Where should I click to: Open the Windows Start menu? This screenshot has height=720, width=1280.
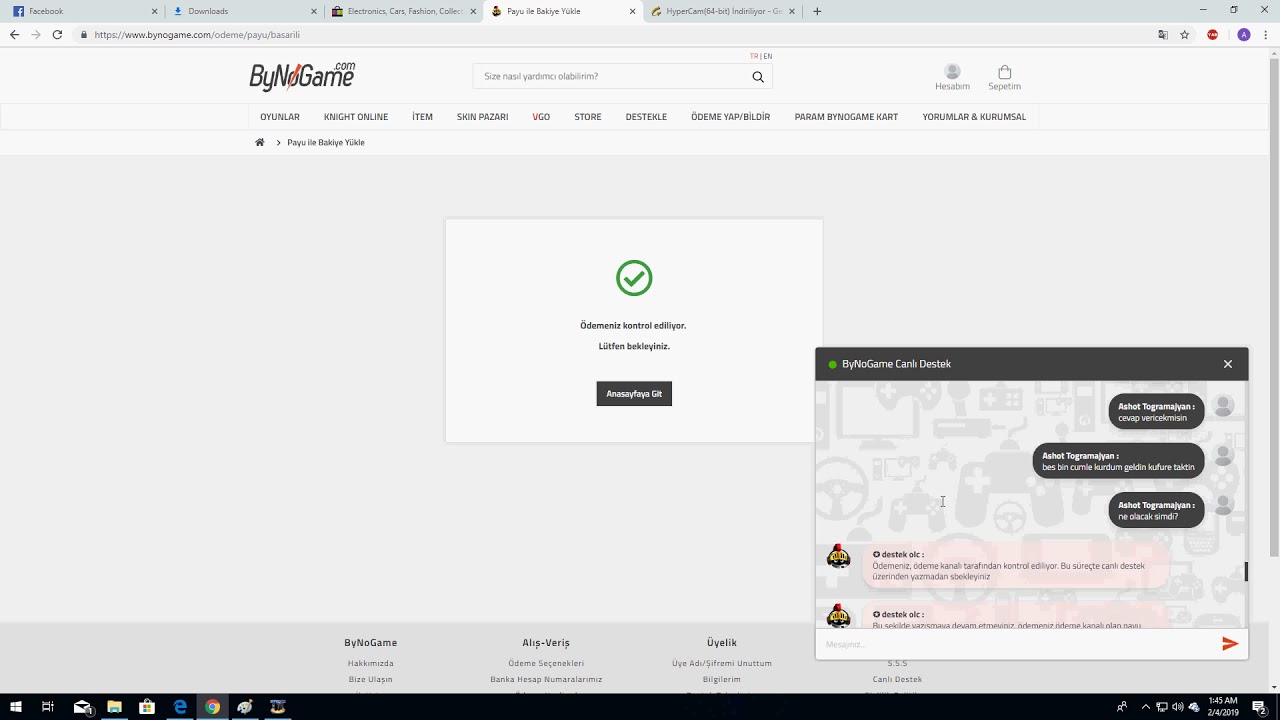click(x=16, y=707)
